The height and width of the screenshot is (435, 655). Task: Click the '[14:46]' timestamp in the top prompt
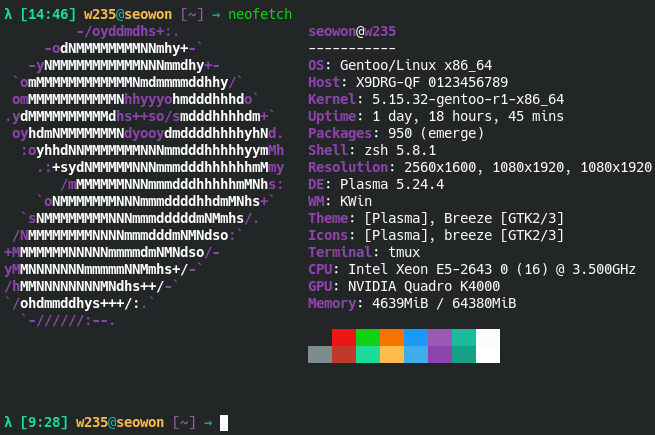click(x=48, y=14)
